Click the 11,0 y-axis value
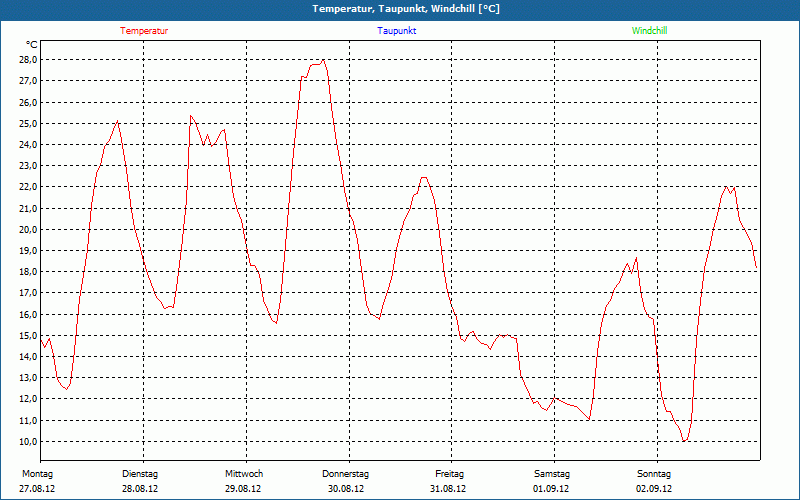800x500 pixels. pos(29,421)
